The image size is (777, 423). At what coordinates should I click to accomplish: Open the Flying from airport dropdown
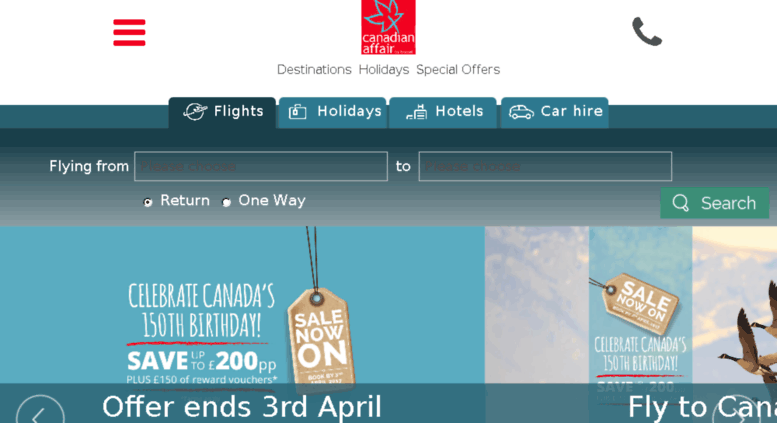click(261, 166)
